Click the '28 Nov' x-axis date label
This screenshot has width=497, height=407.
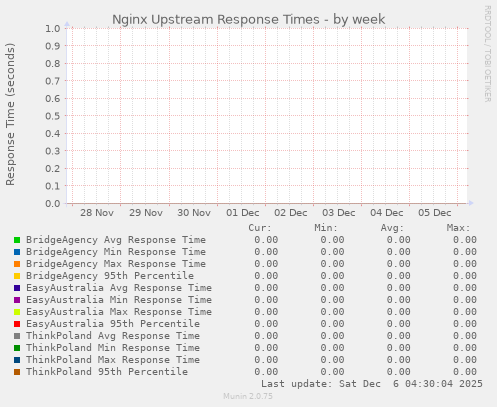[x=97, y=213]
